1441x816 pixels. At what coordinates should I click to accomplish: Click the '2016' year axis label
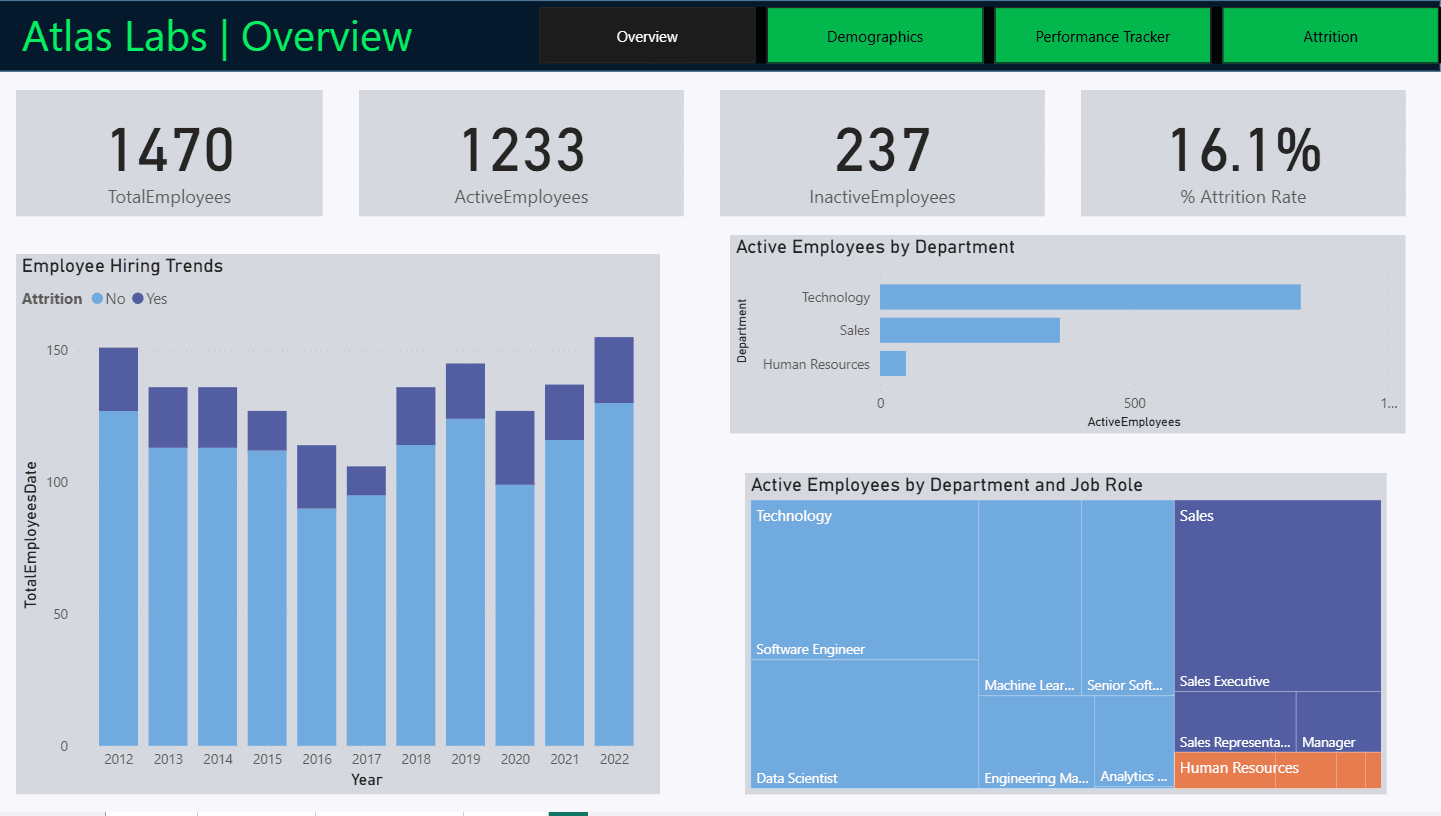click(x=316, y=759)
